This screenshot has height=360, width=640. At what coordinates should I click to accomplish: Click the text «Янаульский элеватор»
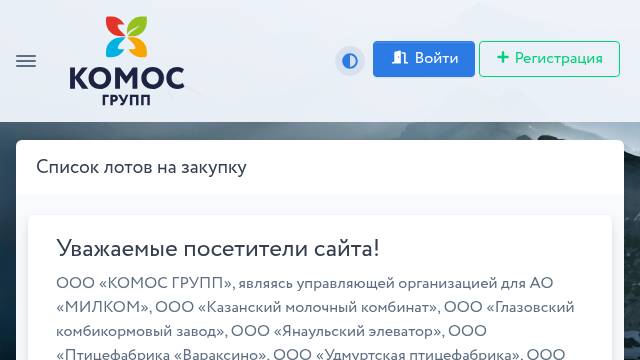pyautogui.click(x=358, y=331)
